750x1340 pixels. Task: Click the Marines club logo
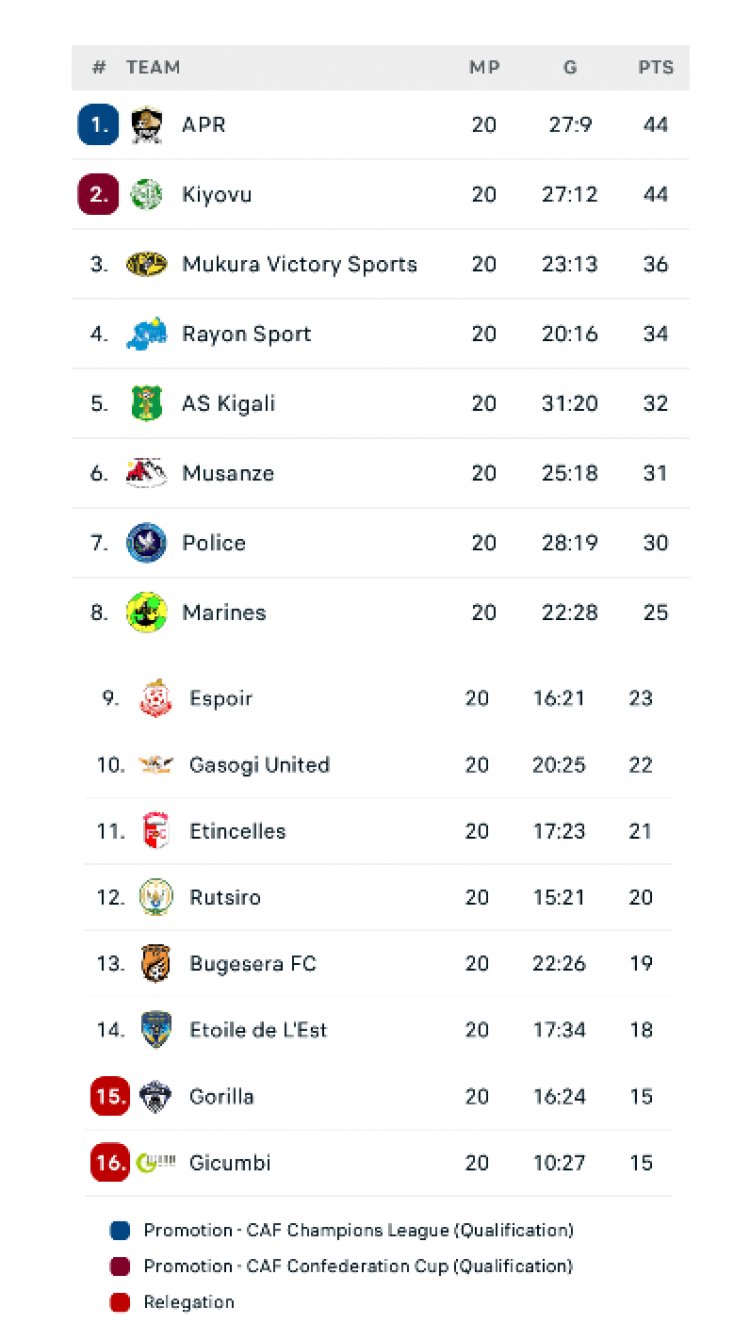click(x=146, y=612)
